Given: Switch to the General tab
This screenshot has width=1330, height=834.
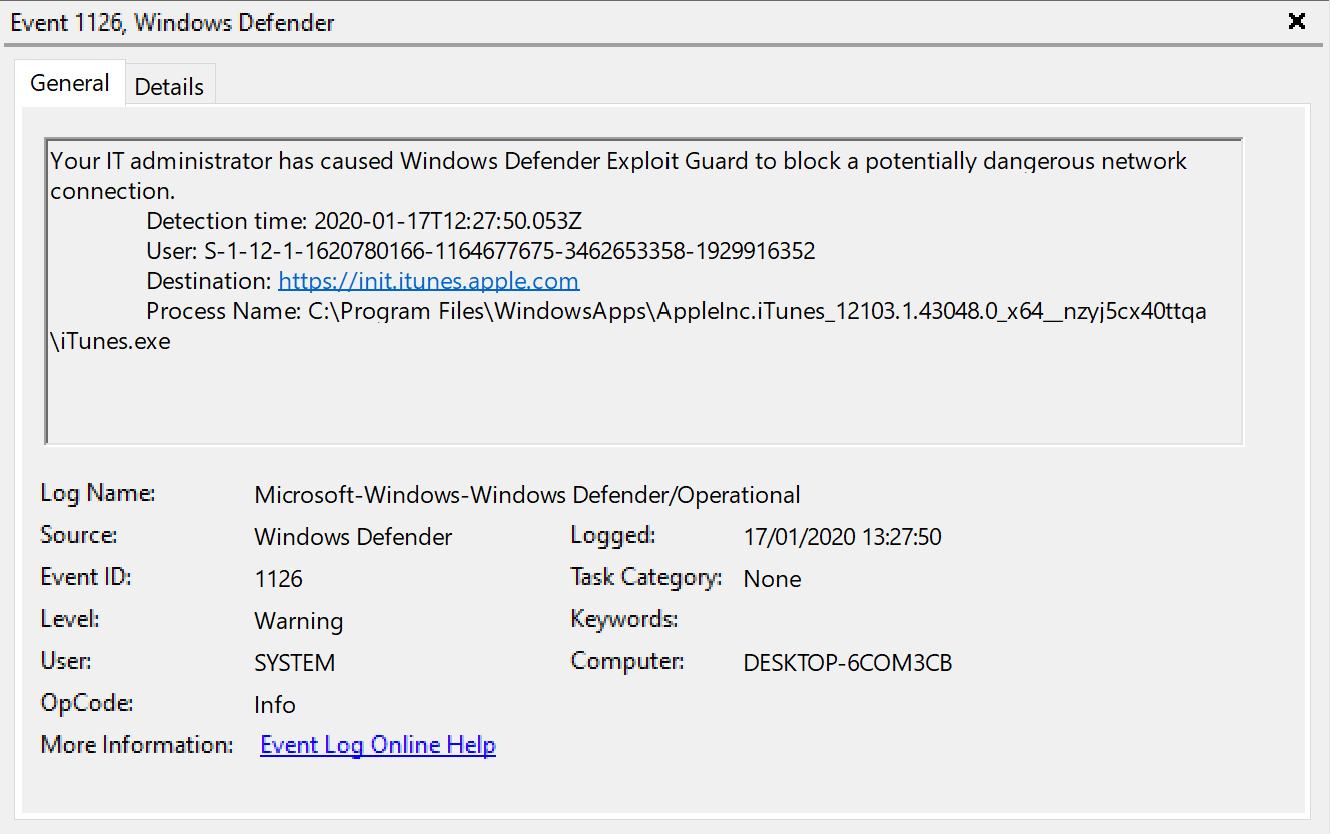Looking at the screenshot, I should click(70, 83).
